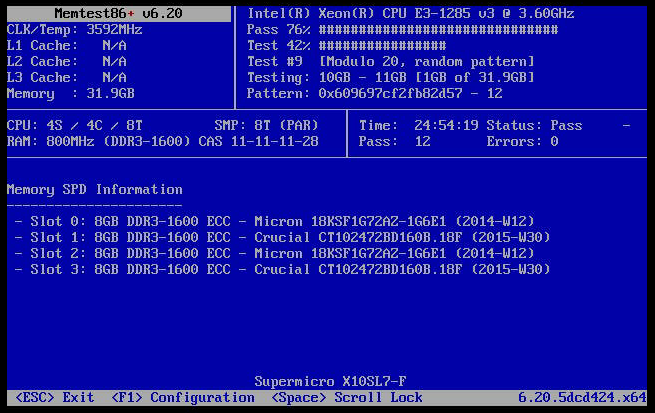Select the Slot 1 Crucial memory row

(282, 237)
